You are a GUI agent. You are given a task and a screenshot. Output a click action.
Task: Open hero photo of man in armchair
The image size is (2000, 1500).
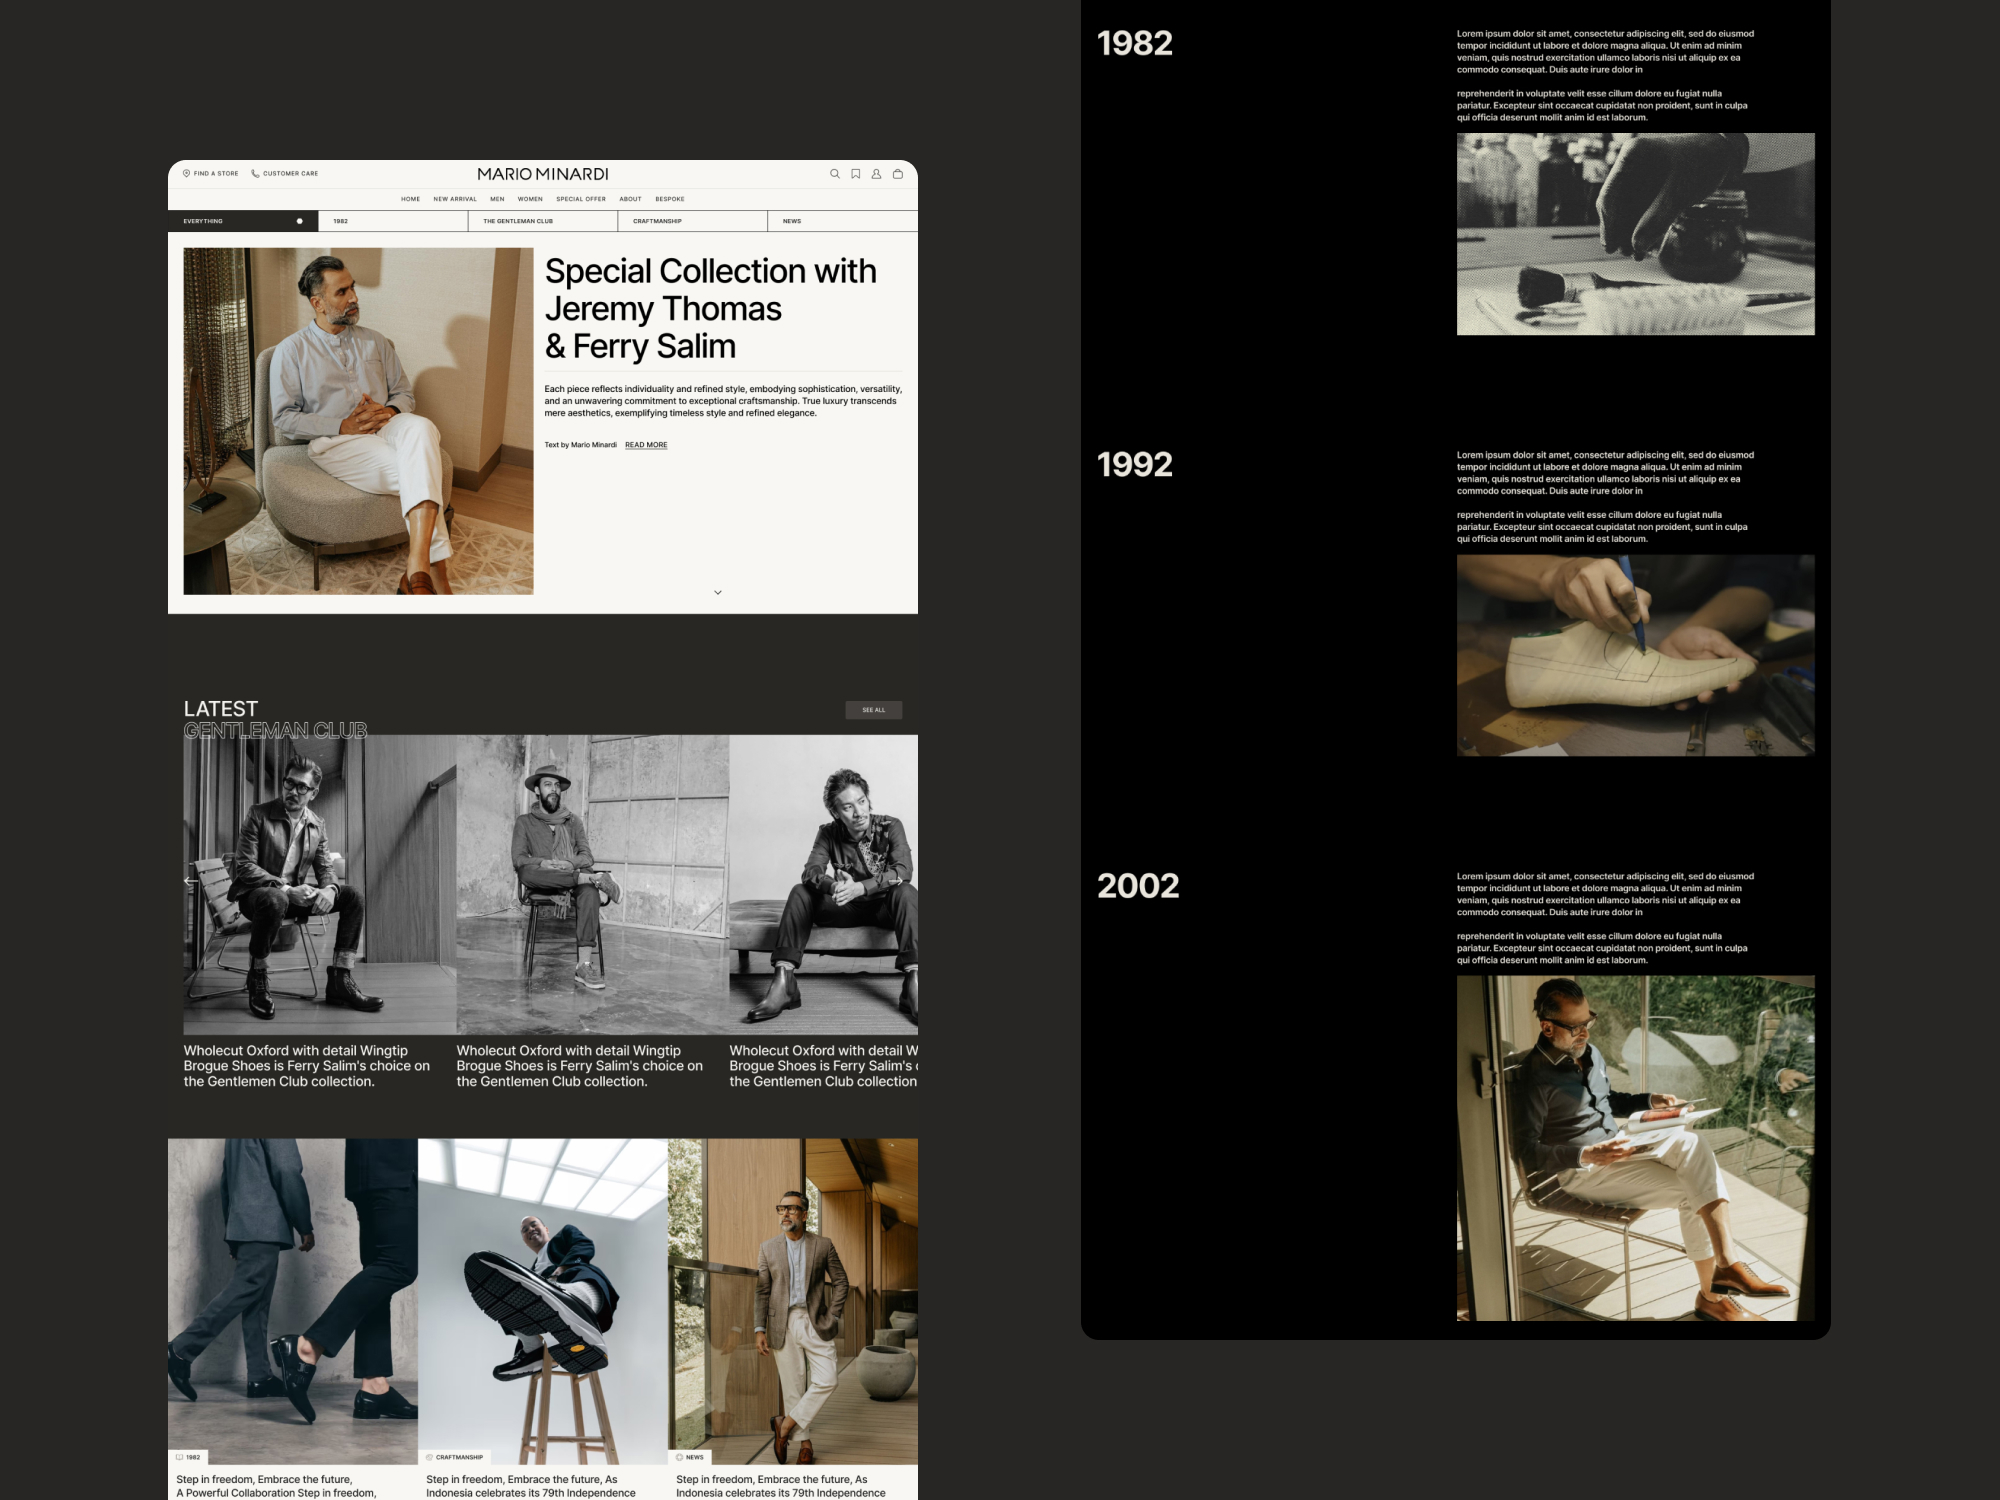click(358, 421)
